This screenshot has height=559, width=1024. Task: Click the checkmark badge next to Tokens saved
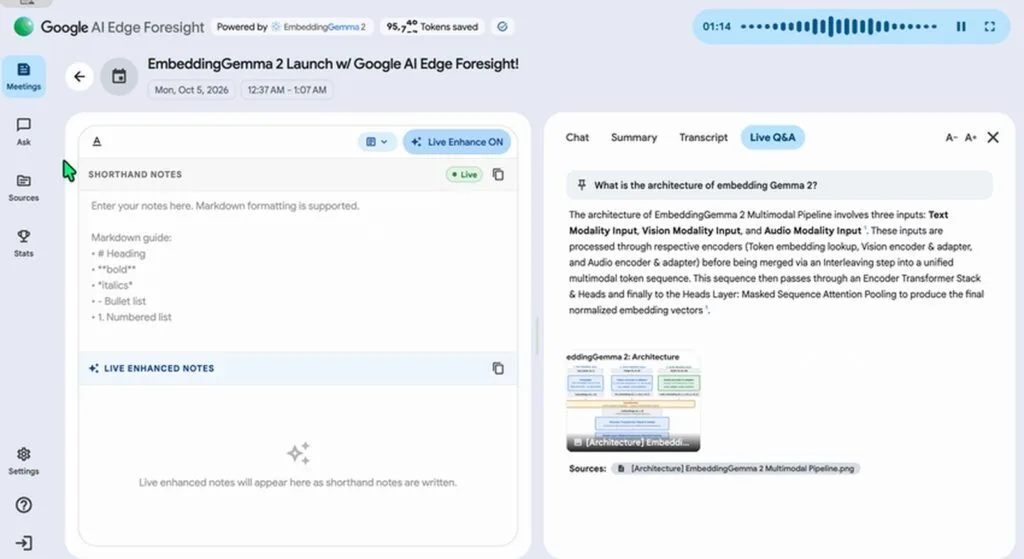tap(502, 27)
